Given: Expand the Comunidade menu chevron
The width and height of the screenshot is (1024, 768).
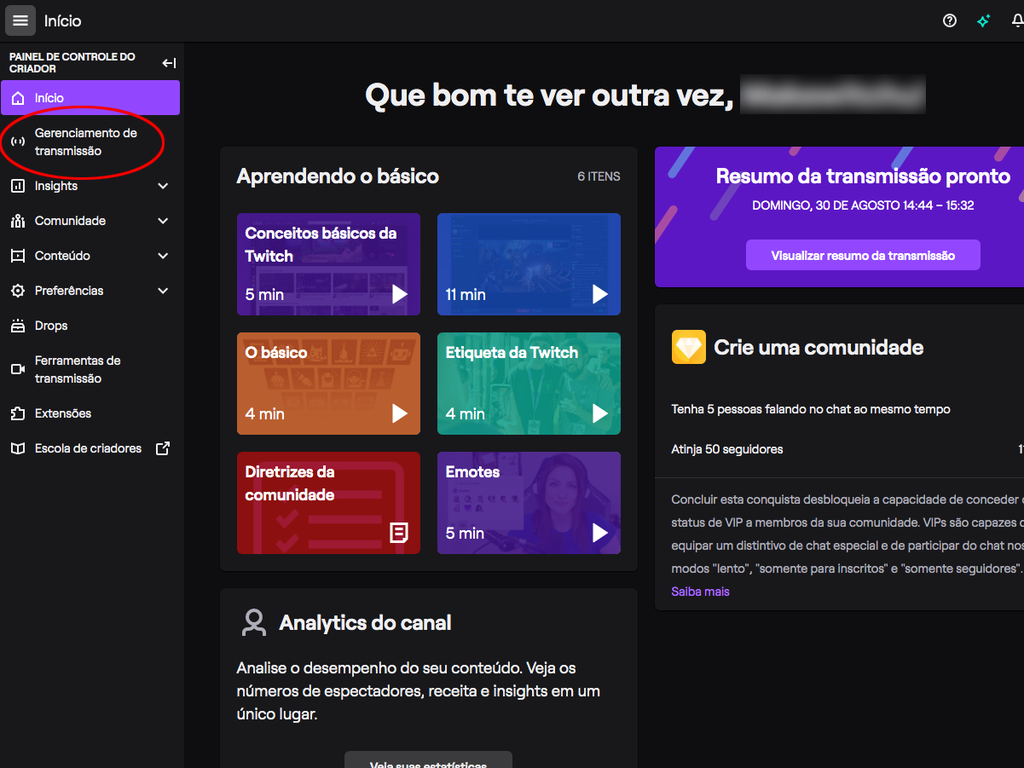Looking at the screenshot, I should (163, 221).
